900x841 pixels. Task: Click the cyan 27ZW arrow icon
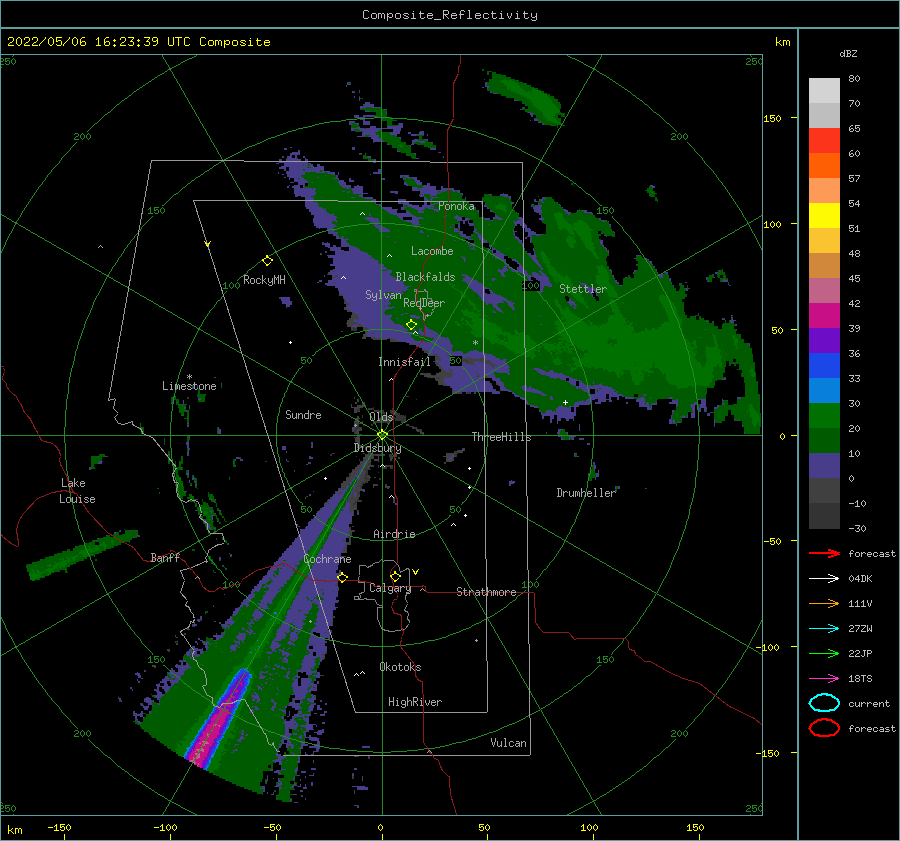tap(824, 629)
